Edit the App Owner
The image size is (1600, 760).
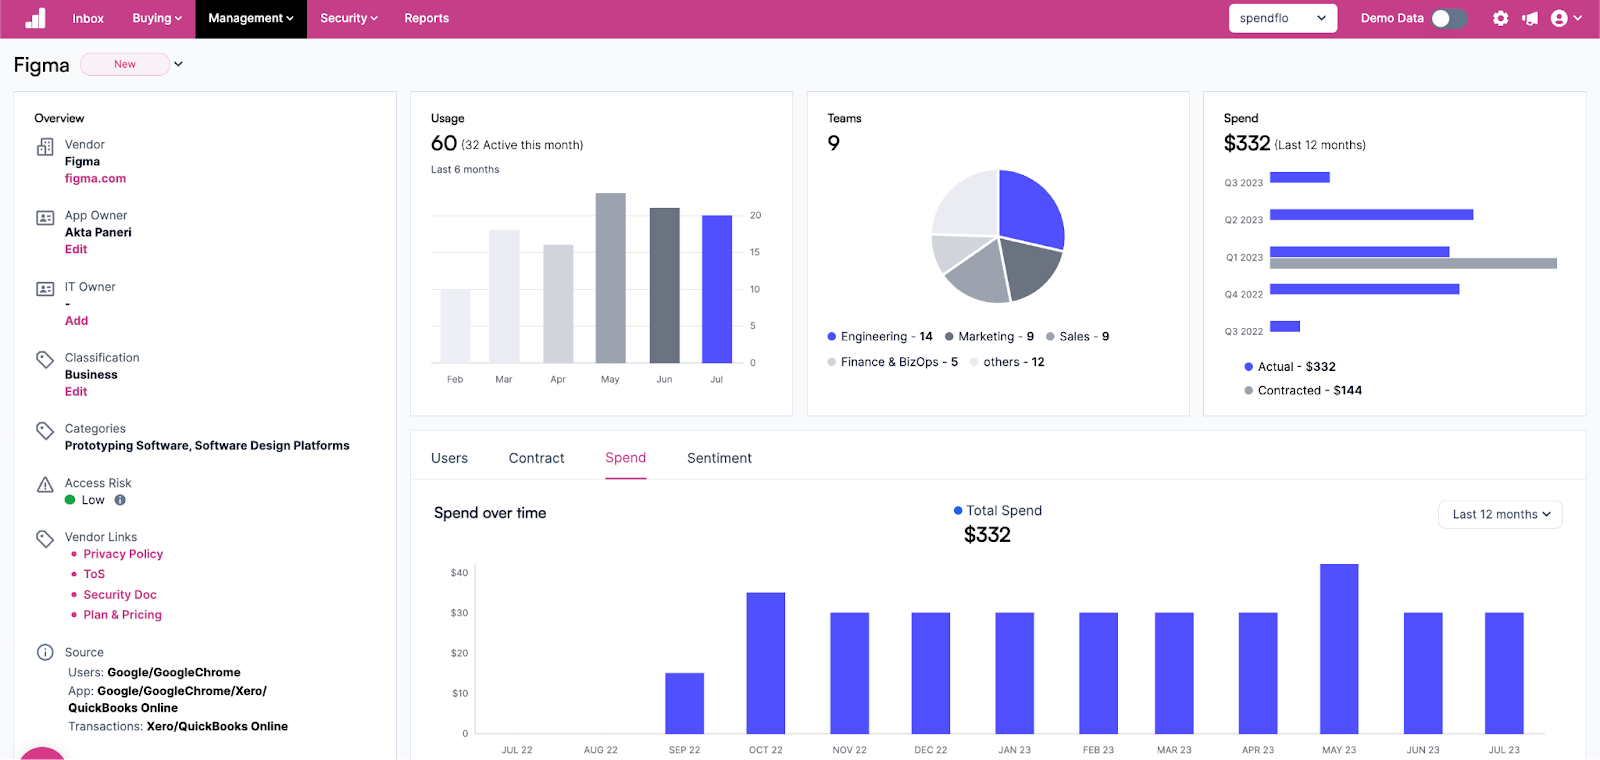(76, 250)
